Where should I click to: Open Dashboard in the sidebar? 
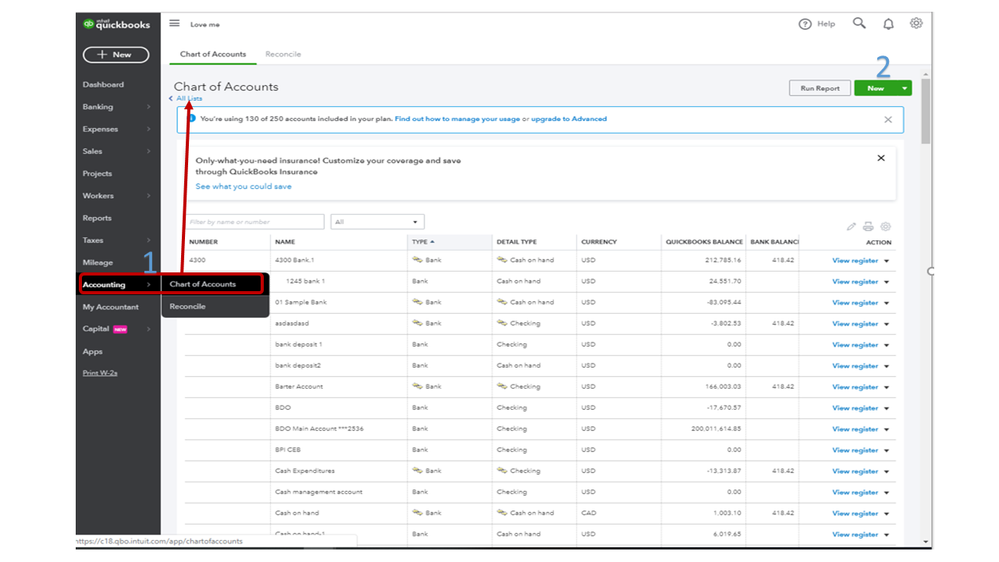coord(103,84)
